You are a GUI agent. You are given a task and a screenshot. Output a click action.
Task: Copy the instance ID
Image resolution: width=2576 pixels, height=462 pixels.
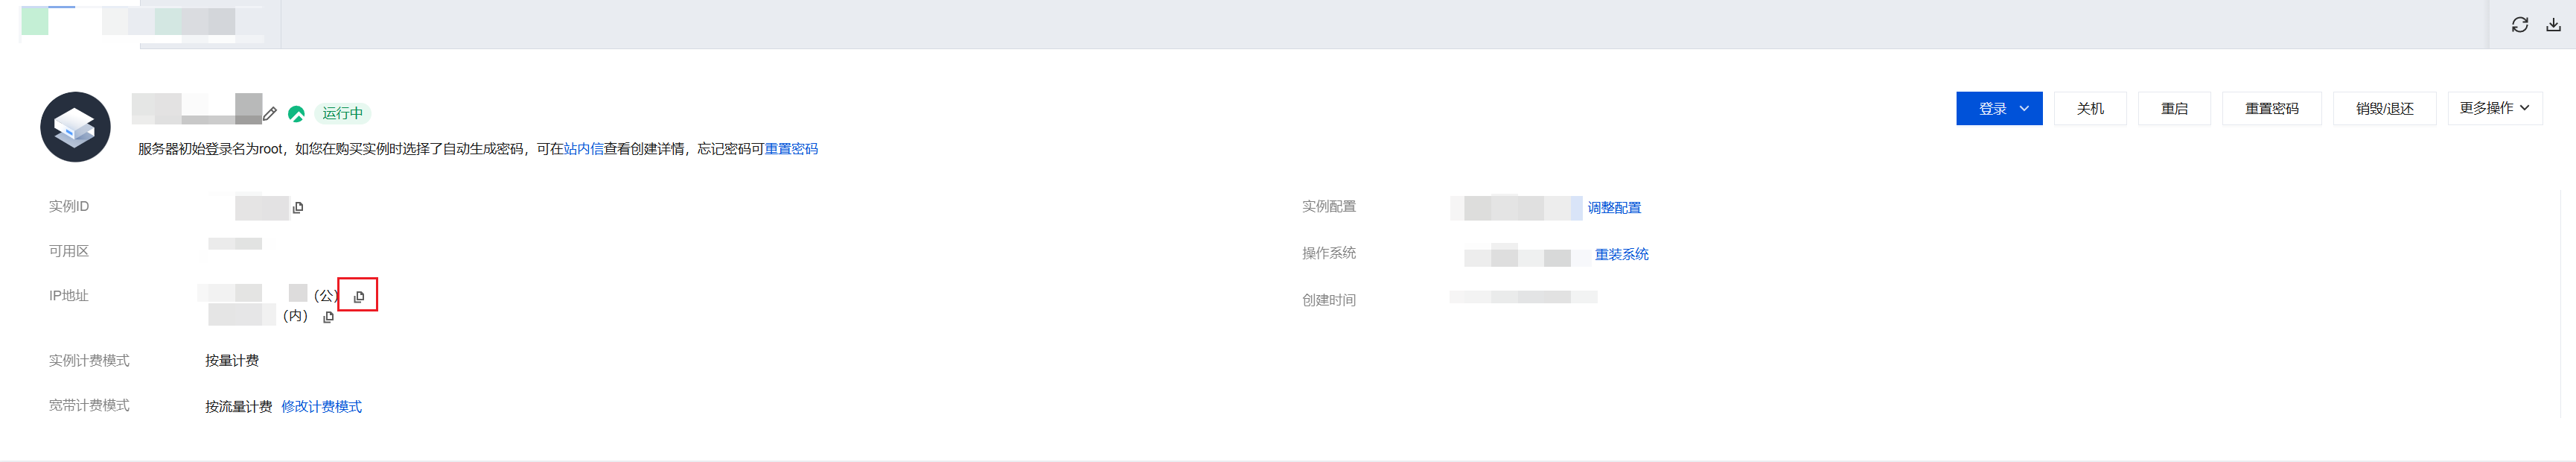pyautogui.click(x=298, y=208)
